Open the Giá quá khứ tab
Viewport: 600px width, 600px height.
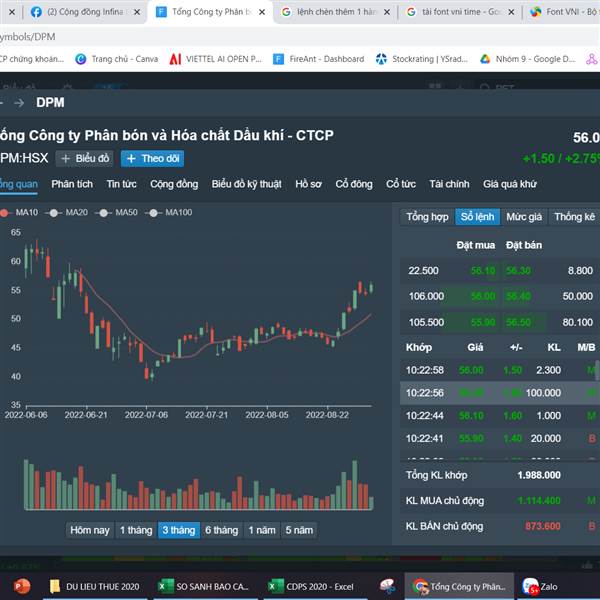point(510,184)
